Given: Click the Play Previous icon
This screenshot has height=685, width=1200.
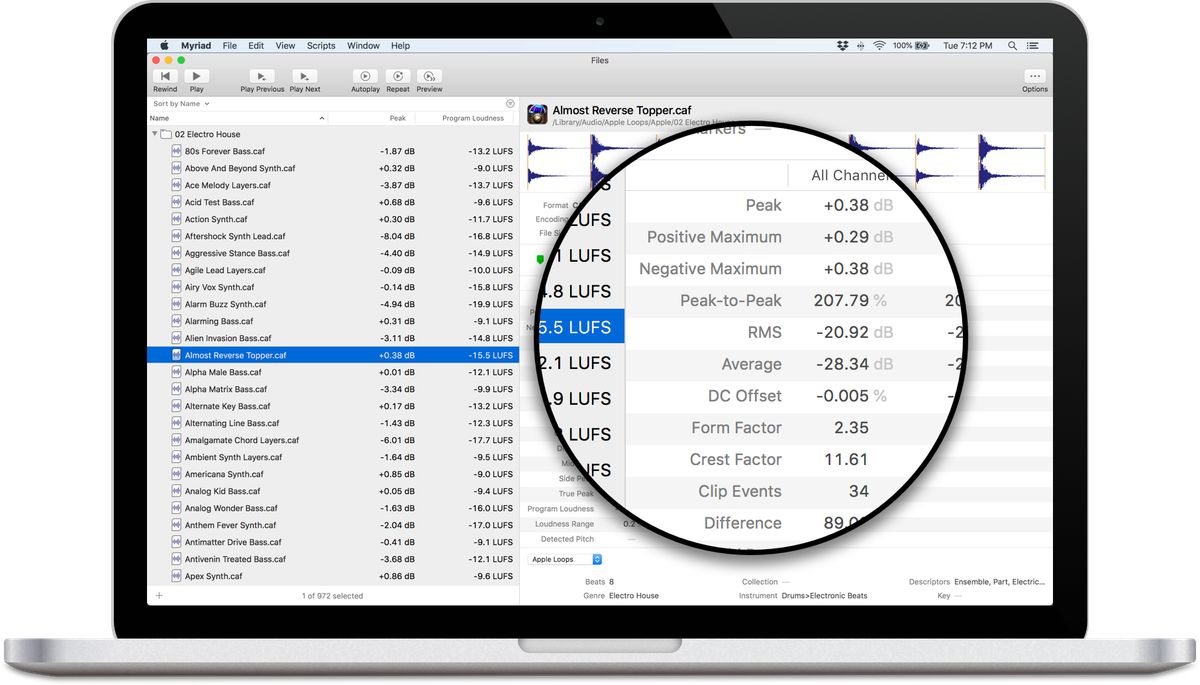Looking at the screenshot, I should click(261, 77).
